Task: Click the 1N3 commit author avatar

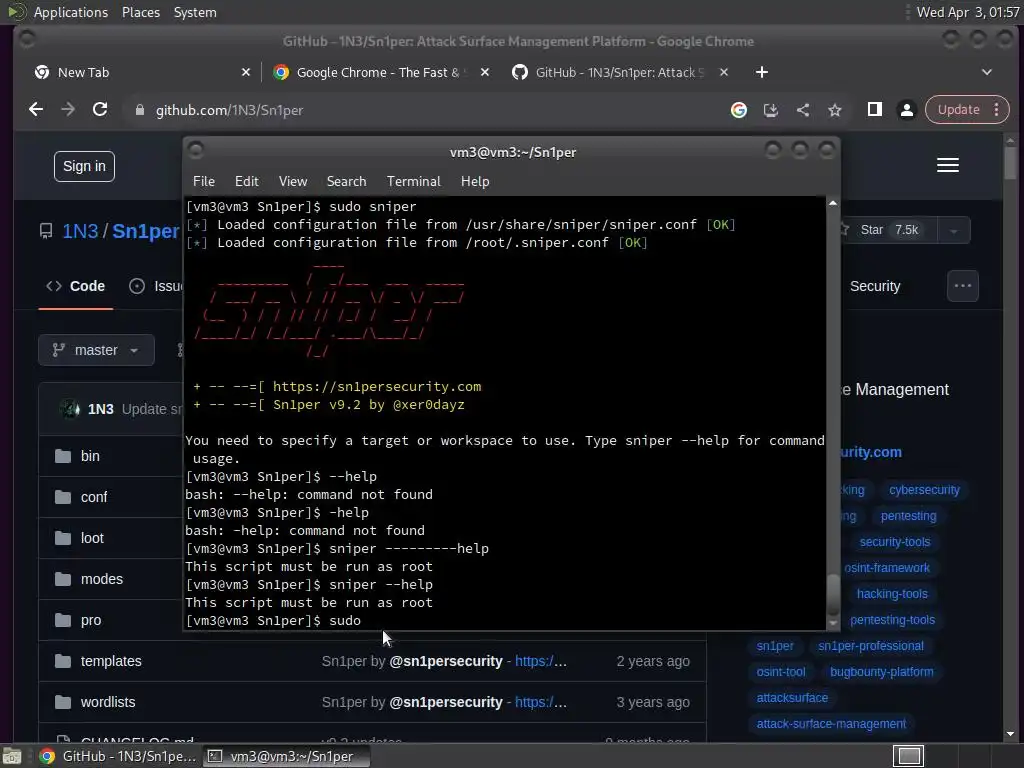Action: (x=70, y=409)
